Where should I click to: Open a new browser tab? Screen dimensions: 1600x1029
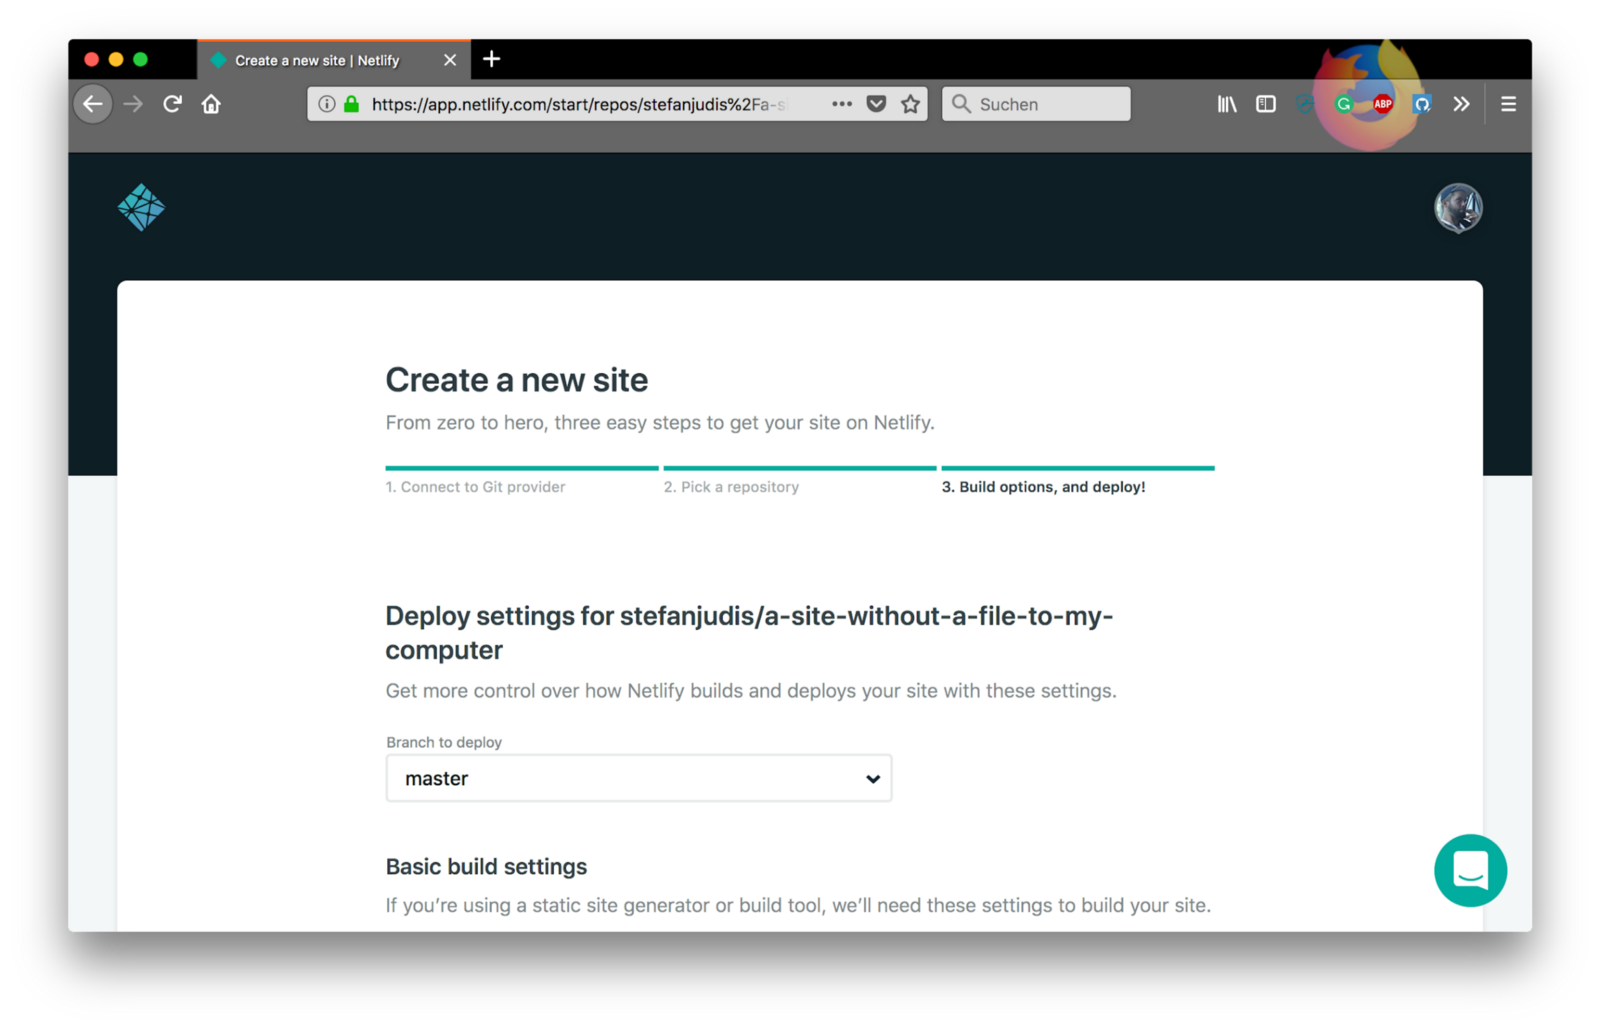tap(491, 59)
